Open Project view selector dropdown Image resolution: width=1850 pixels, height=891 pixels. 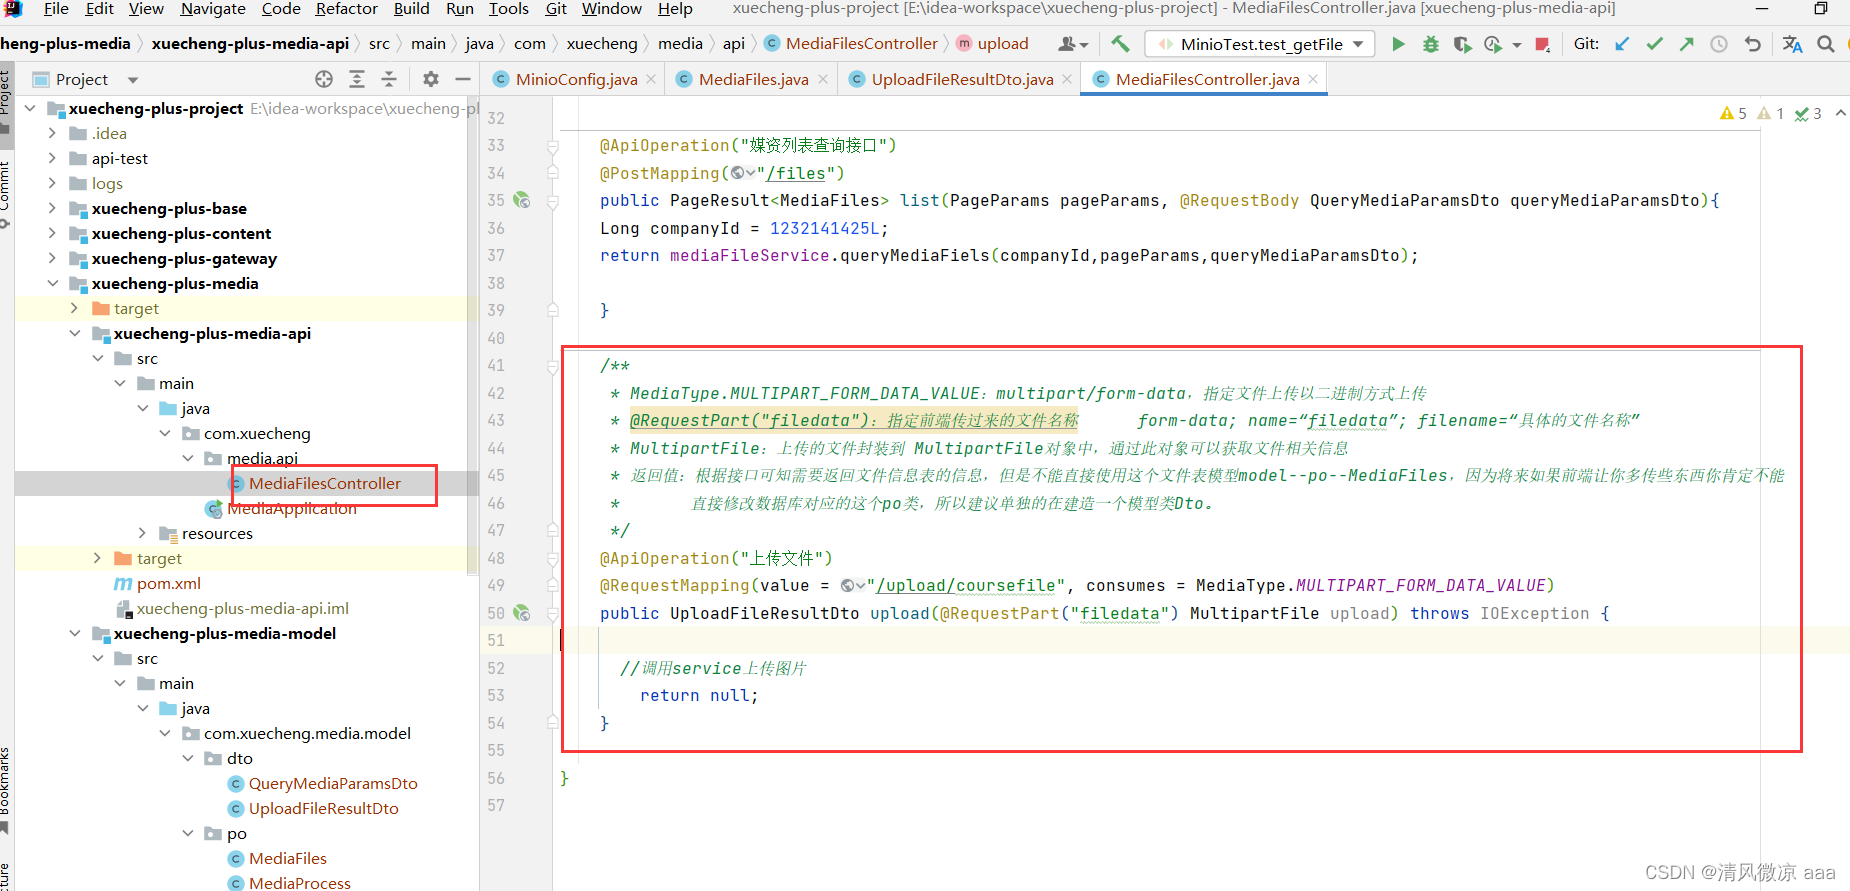133,80
